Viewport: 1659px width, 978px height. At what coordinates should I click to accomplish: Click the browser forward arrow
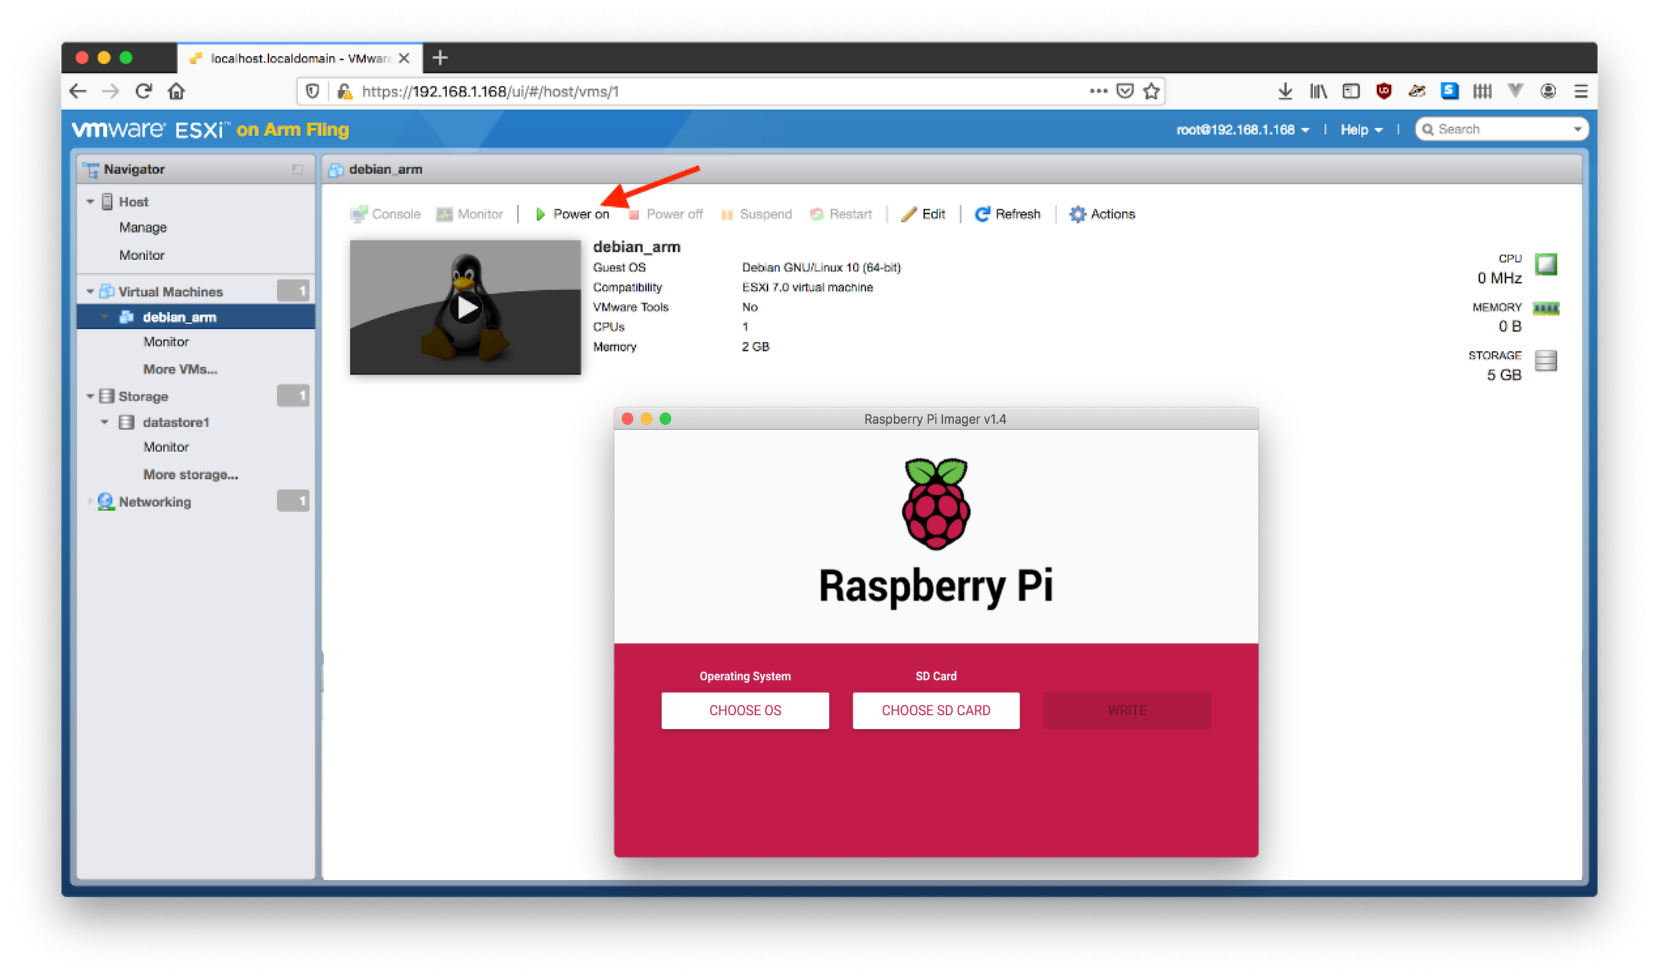(x=111, y=91)
